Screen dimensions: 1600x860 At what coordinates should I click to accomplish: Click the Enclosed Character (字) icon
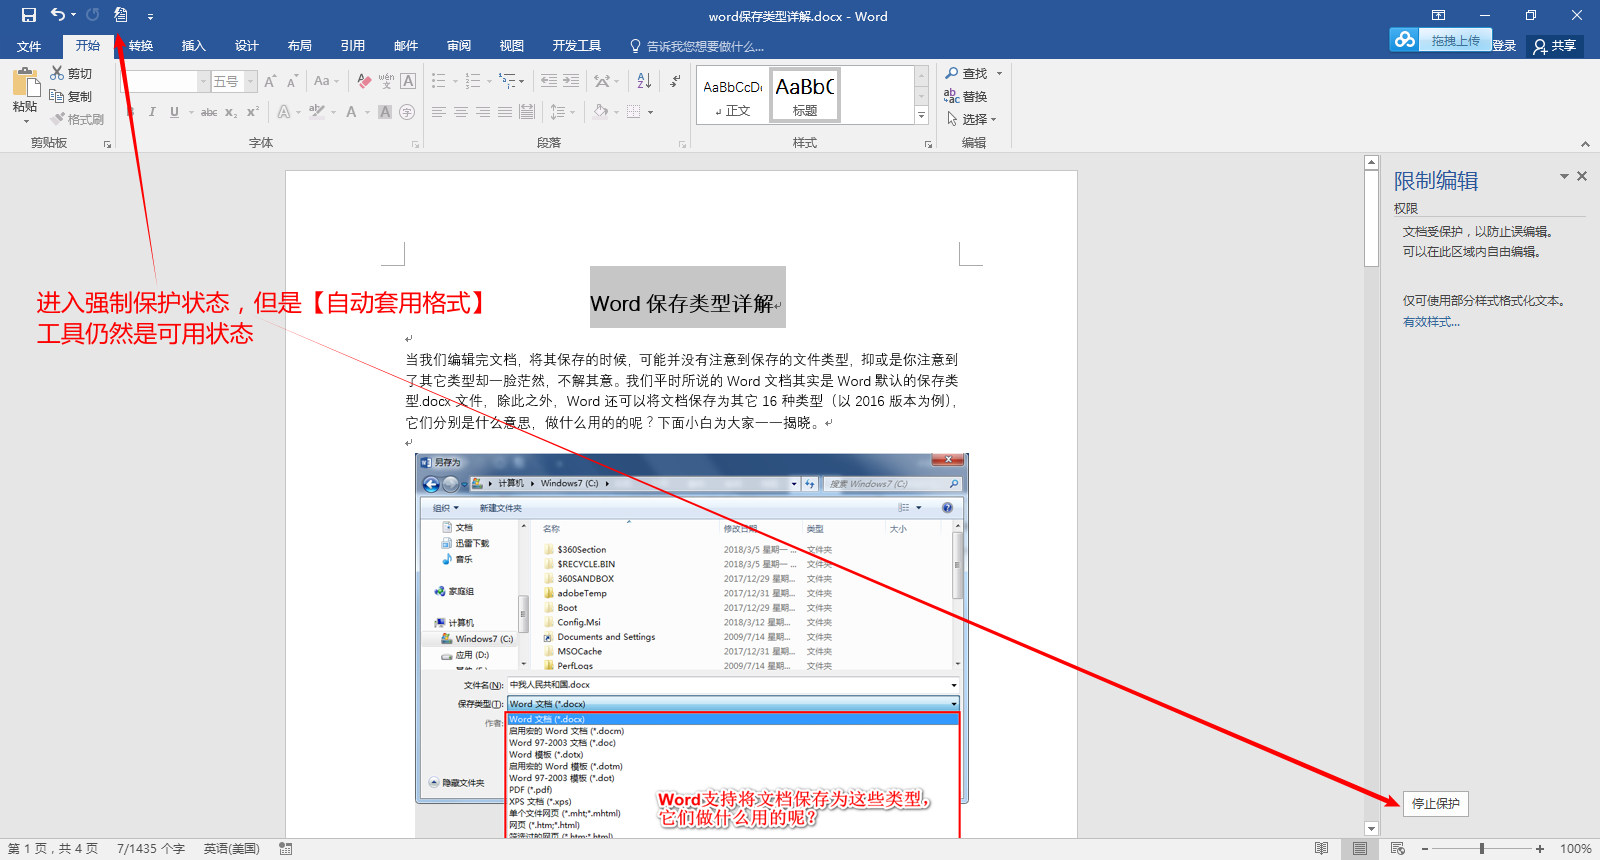pyautogui.click(x=407, y=112)
